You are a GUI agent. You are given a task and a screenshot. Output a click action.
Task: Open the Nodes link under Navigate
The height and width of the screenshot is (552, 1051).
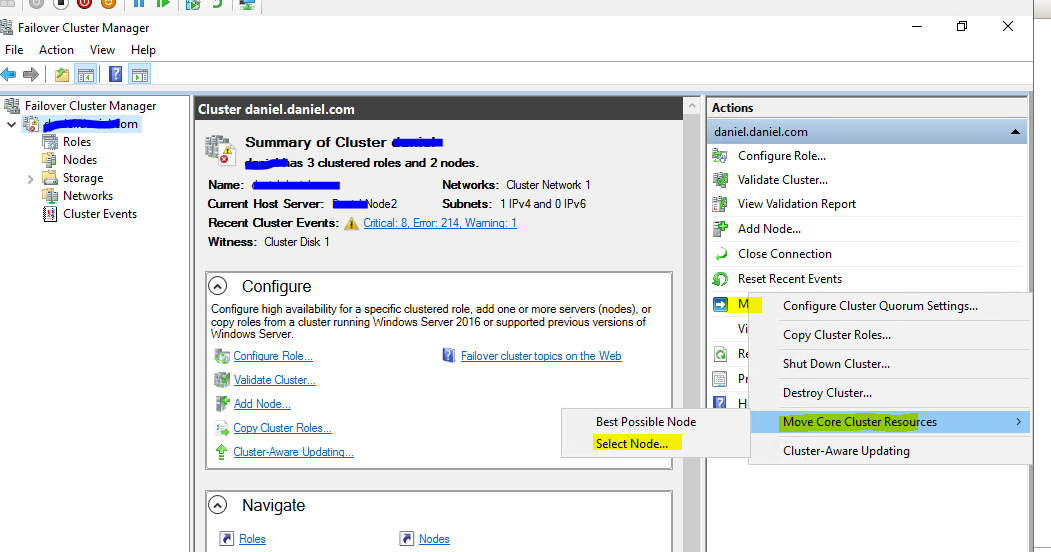[434, 539]
